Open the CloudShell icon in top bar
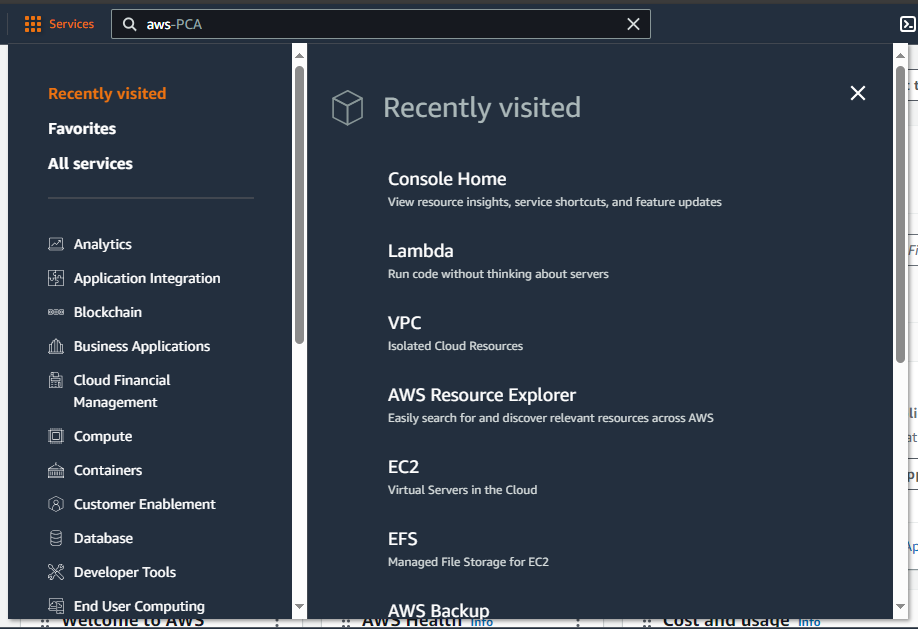 pyautogui.click(x=908, y=24)
